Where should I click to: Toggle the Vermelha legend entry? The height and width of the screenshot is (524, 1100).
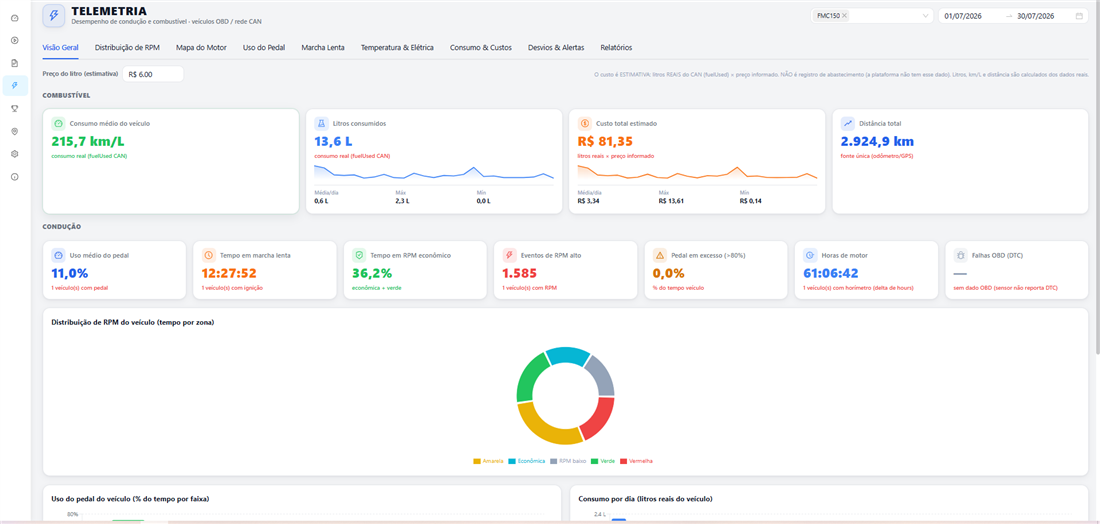(637, 461)
